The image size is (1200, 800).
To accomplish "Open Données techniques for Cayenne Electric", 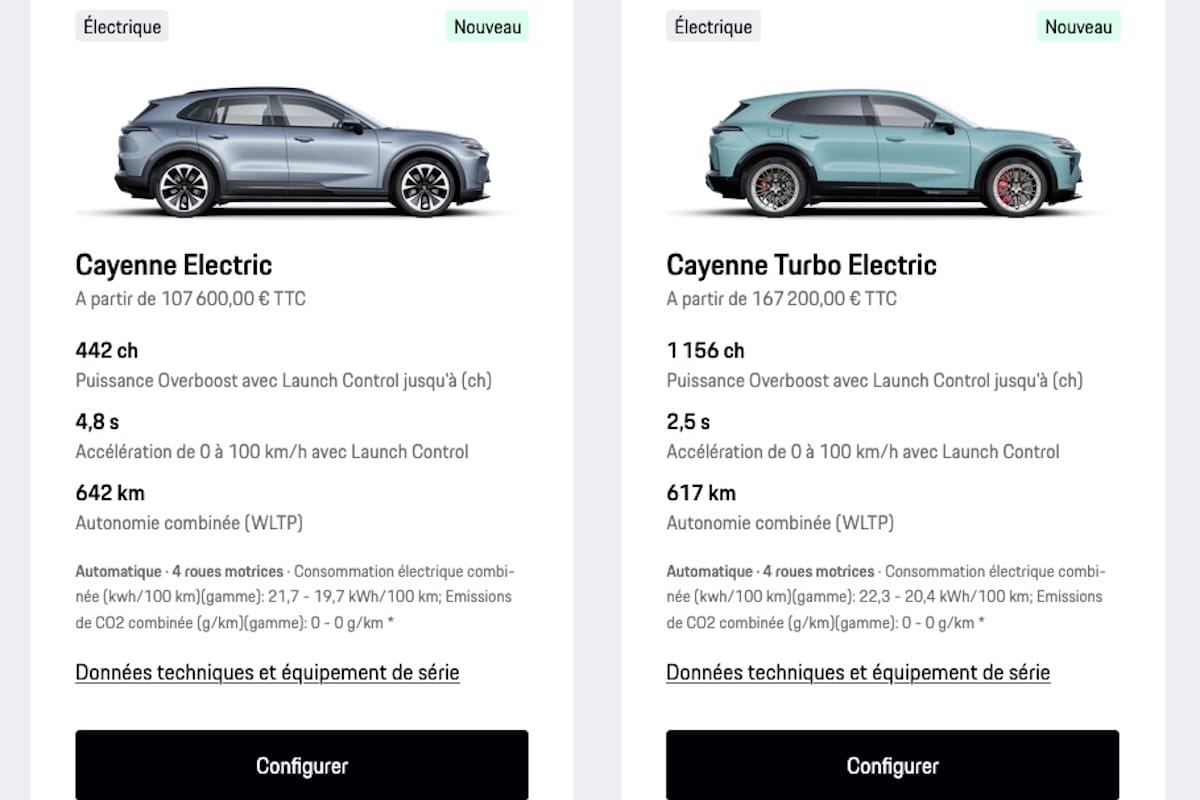I will click(267, 672).
